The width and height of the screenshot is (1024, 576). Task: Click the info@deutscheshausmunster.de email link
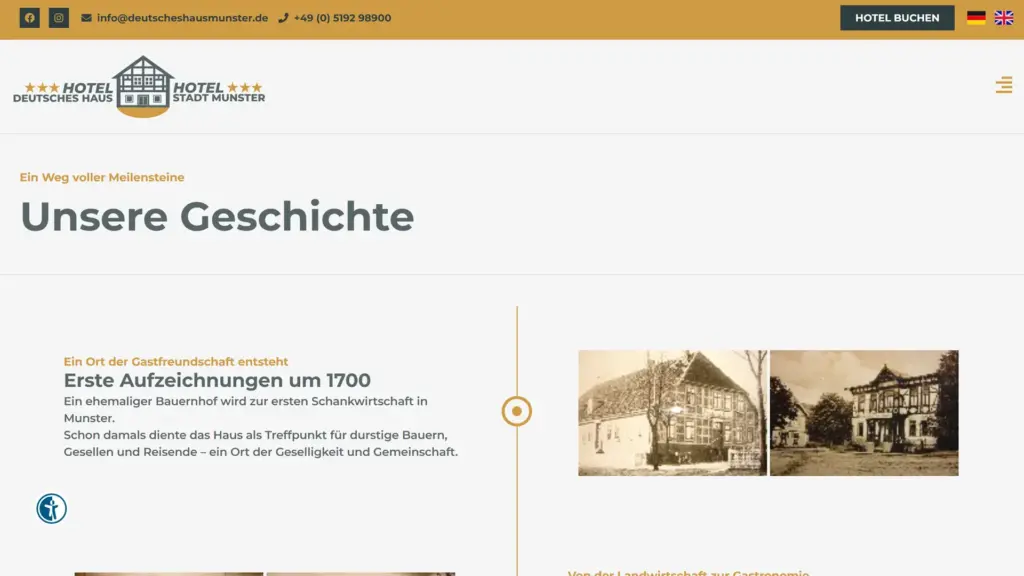click(x=182, y=18)
